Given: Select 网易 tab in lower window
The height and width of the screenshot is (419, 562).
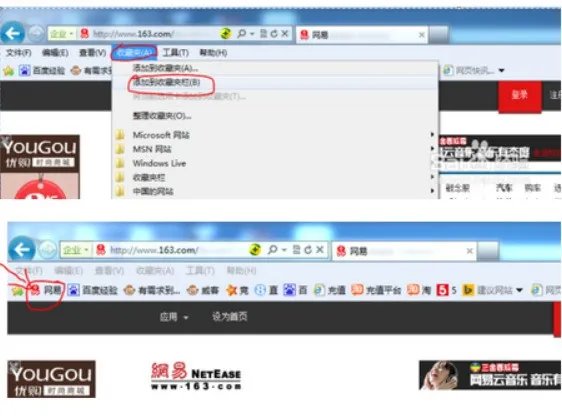Looking at the screenshot, I should pyautogui.click(x=404, y=251).
